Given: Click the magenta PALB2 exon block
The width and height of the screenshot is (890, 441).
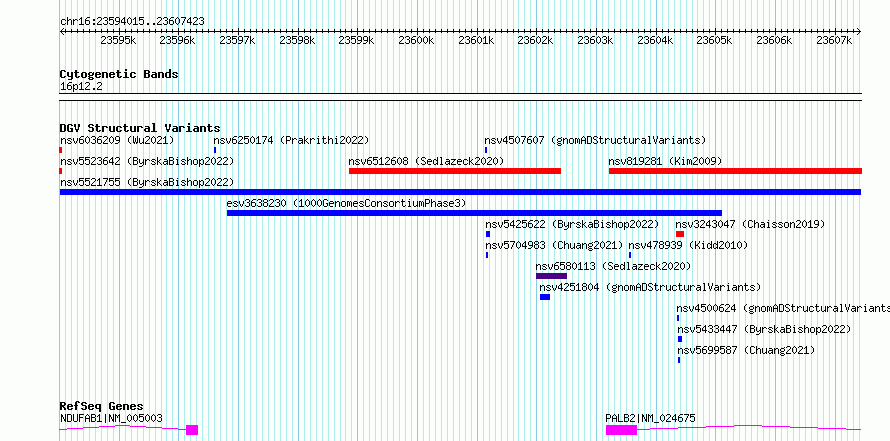Looking at the screenshot, I should 622,430.
